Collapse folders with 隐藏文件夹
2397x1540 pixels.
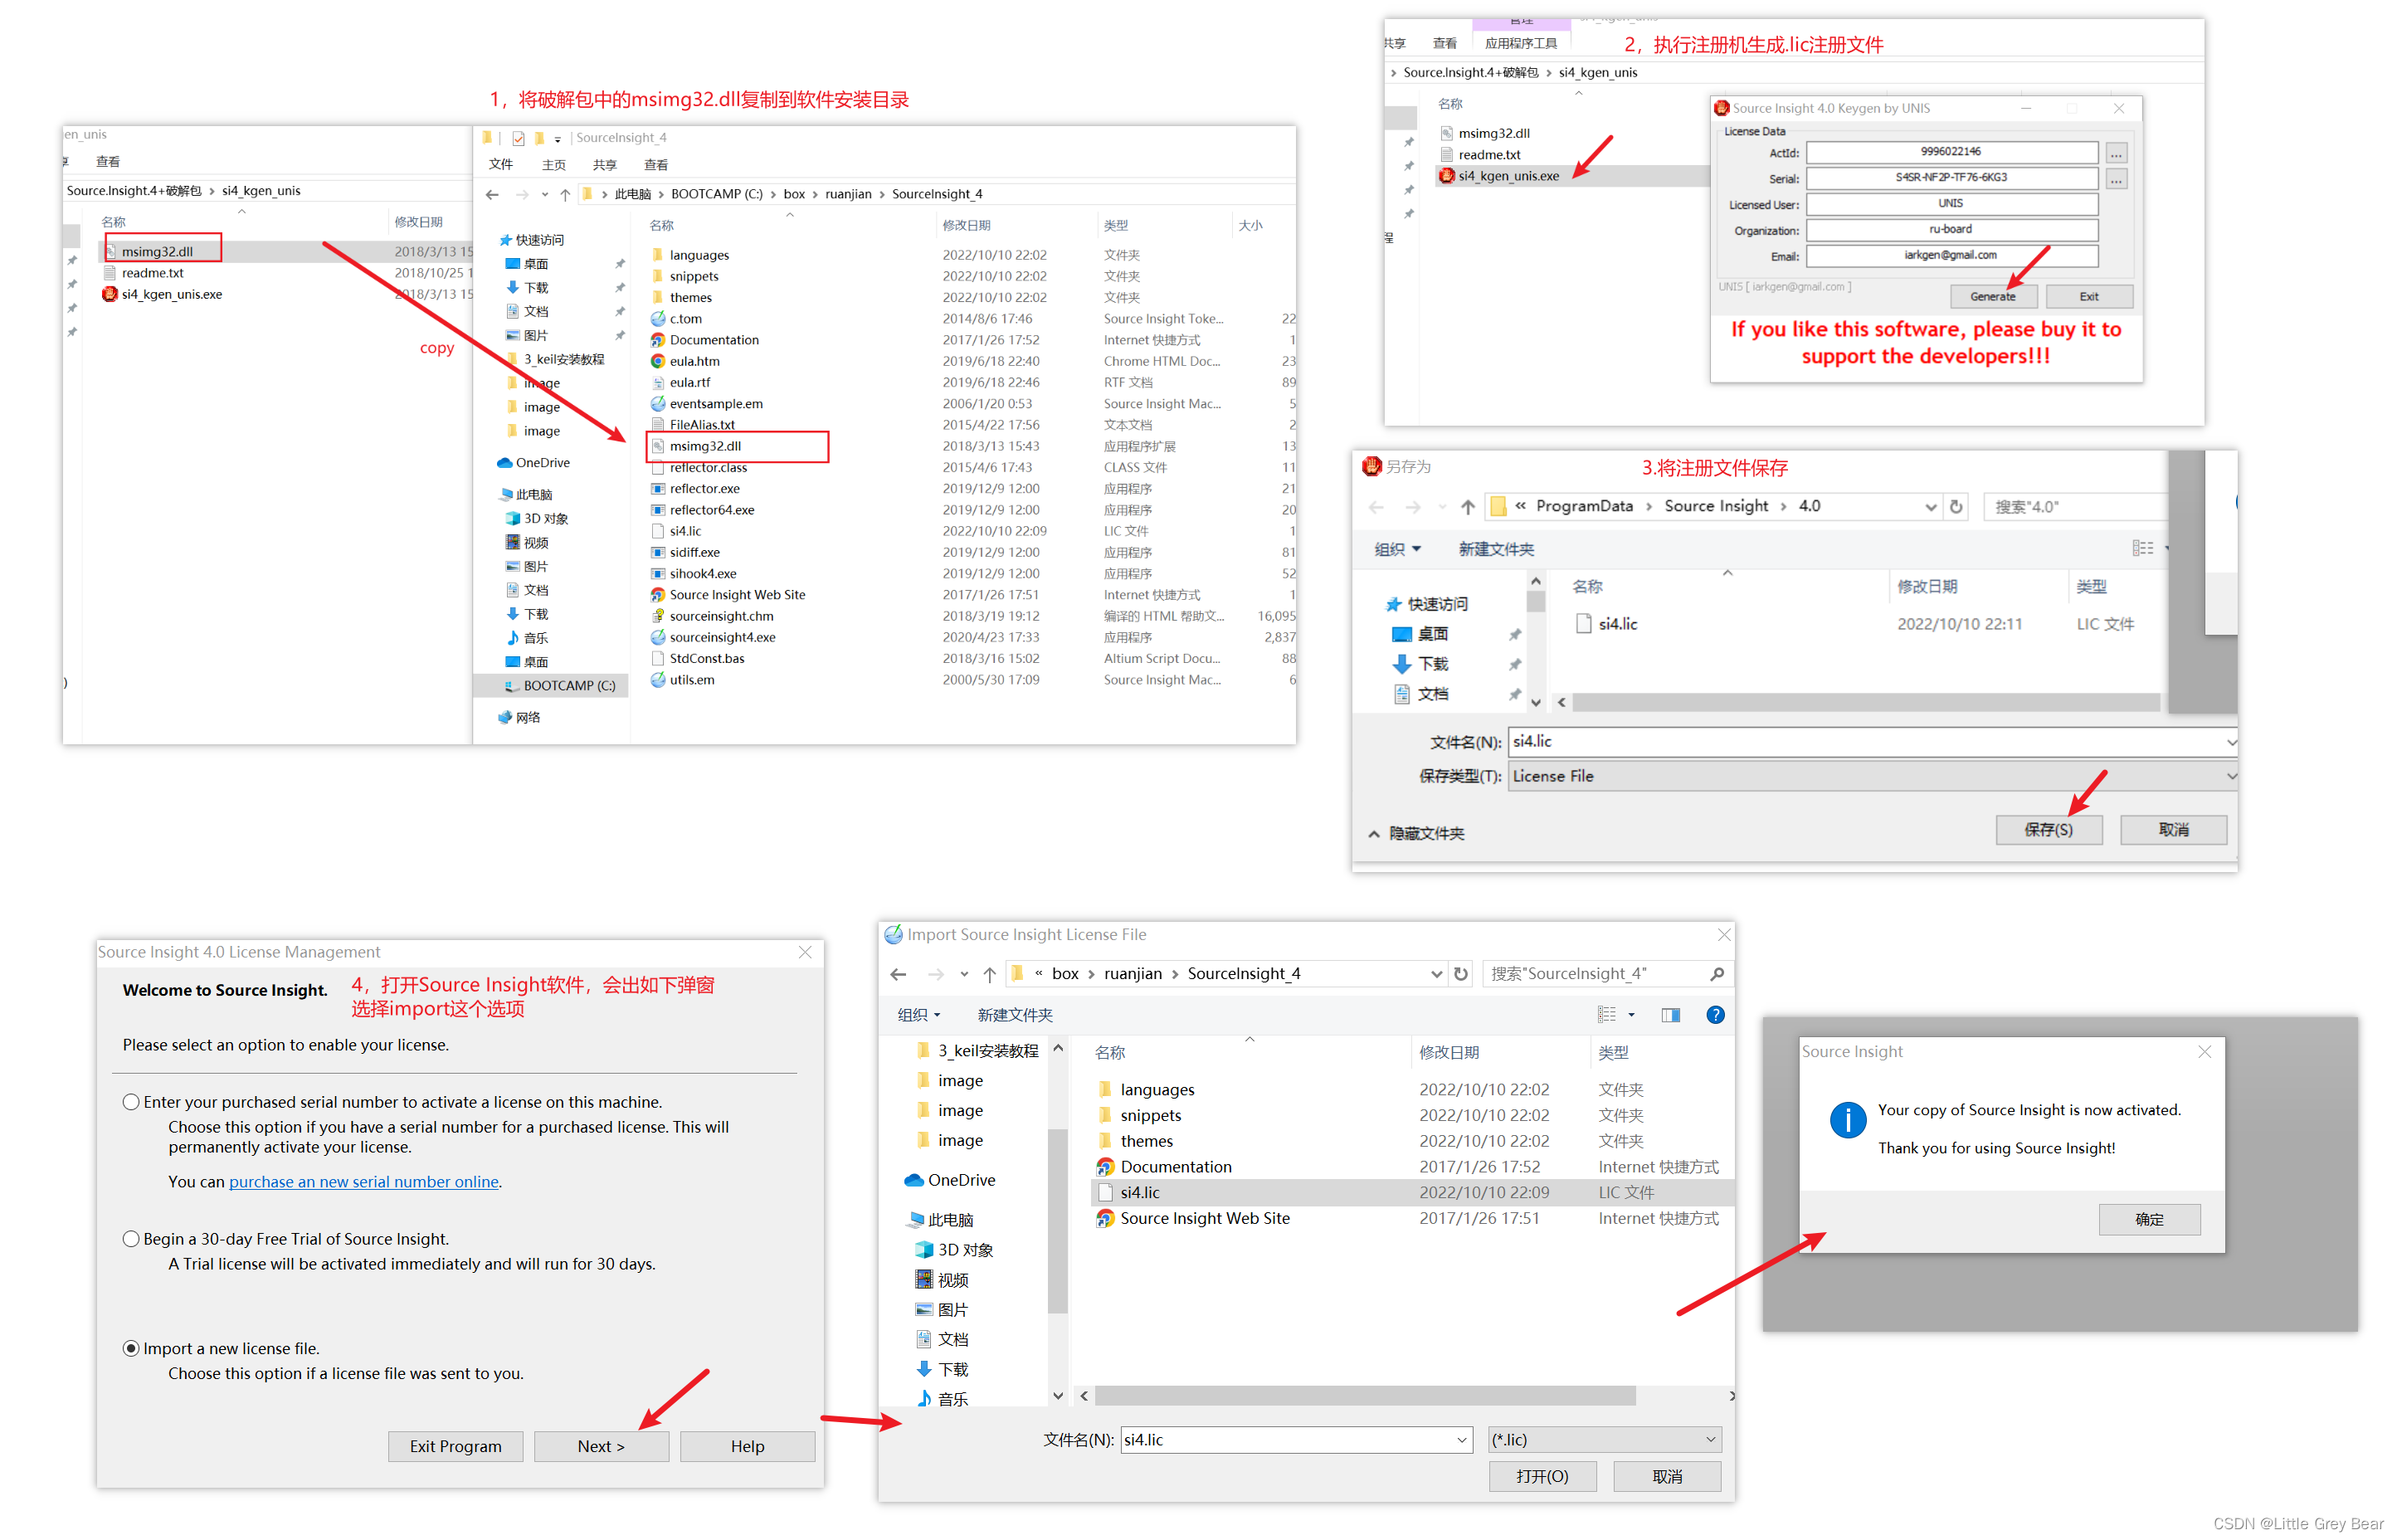[1415, 834]
